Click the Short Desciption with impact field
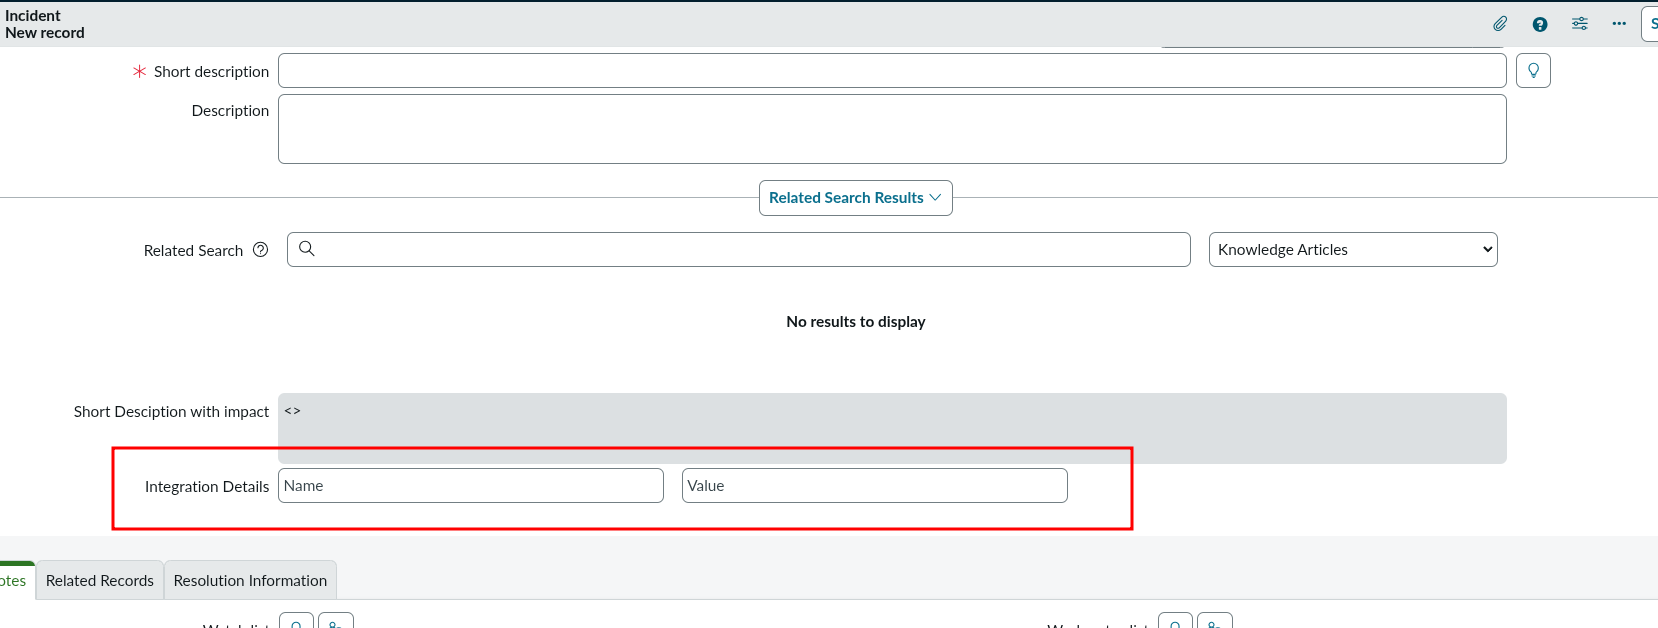 (892, 428)
